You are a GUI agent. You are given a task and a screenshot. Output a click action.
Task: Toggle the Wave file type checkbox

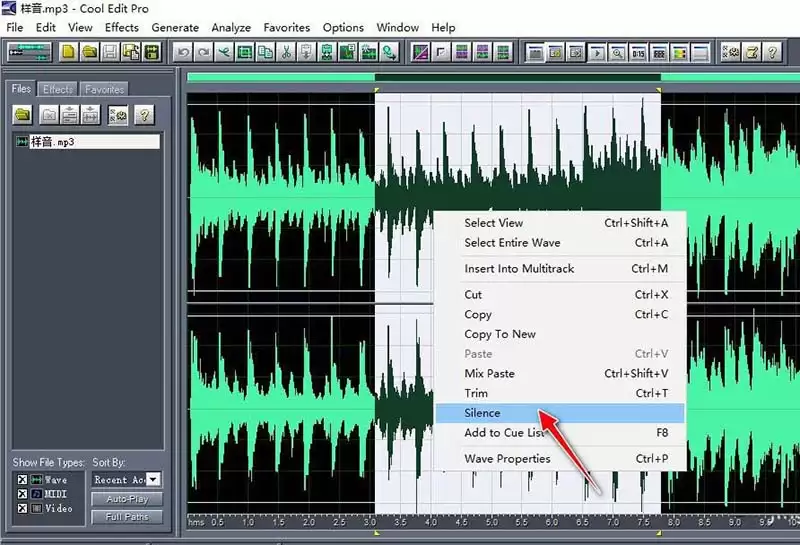click(22, 480)
